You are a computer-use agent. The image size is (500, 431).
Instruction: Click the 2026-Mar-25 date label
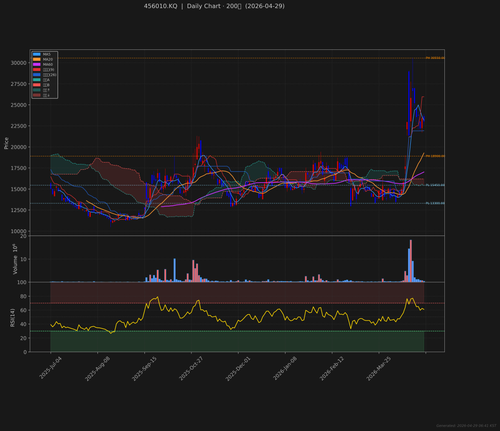click(x=378, y=368)
